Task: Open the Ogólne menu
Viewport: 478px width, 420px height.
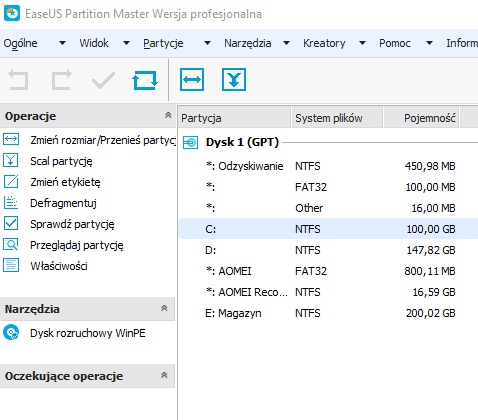Action: click(x=20, y=43)
